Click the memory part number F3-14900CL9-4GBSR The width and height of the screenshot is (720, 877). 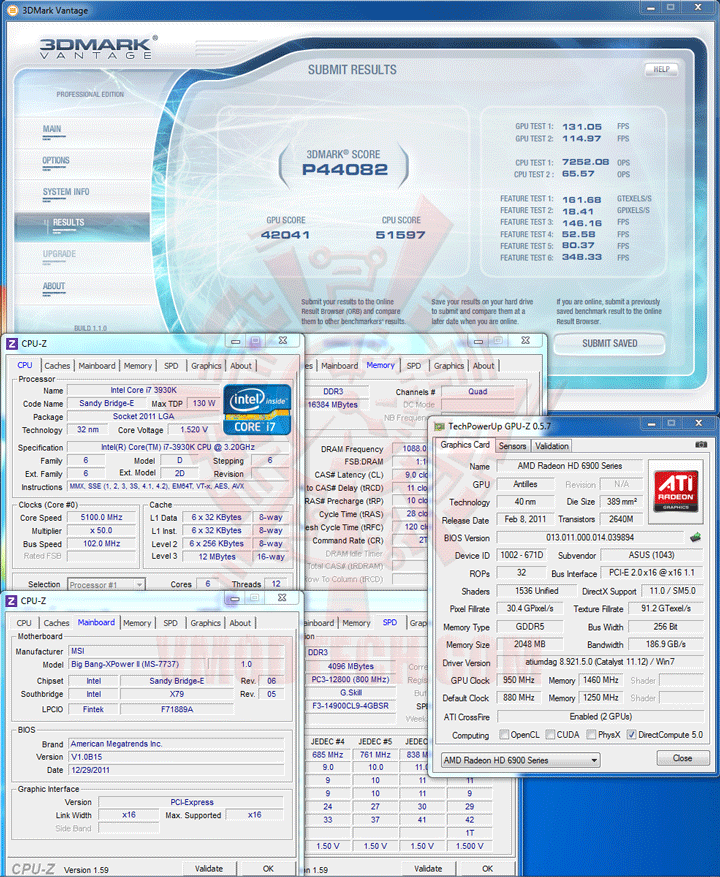coord(350,706)
